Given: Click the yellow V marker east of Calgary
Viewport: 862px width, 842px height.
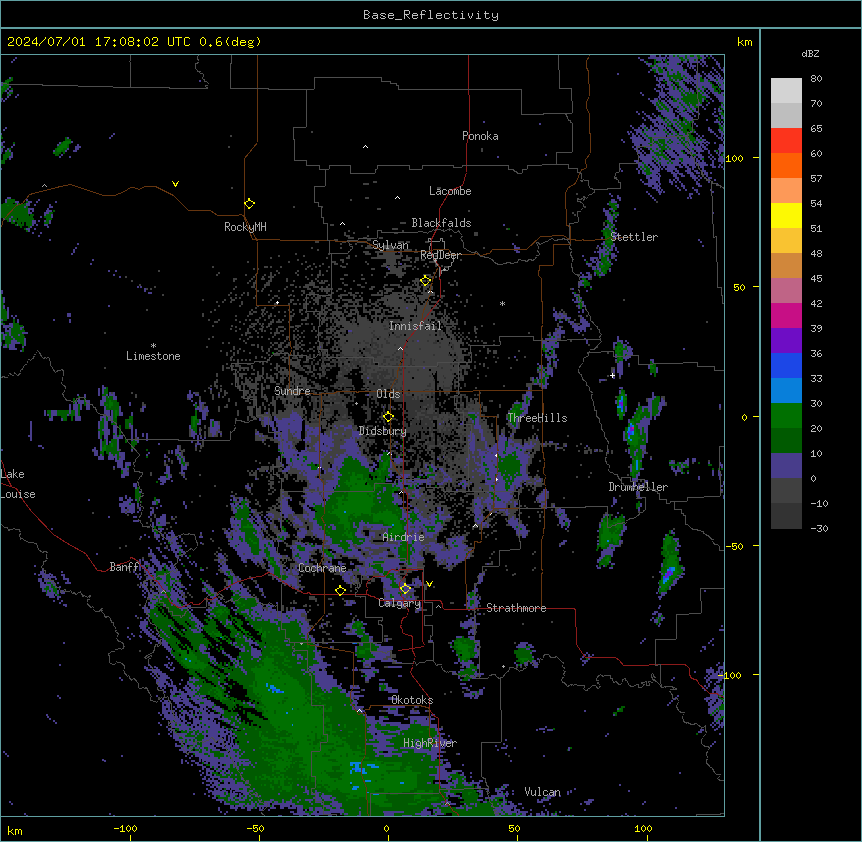Looking at the screenshot, I should click(x=429, y=584).
